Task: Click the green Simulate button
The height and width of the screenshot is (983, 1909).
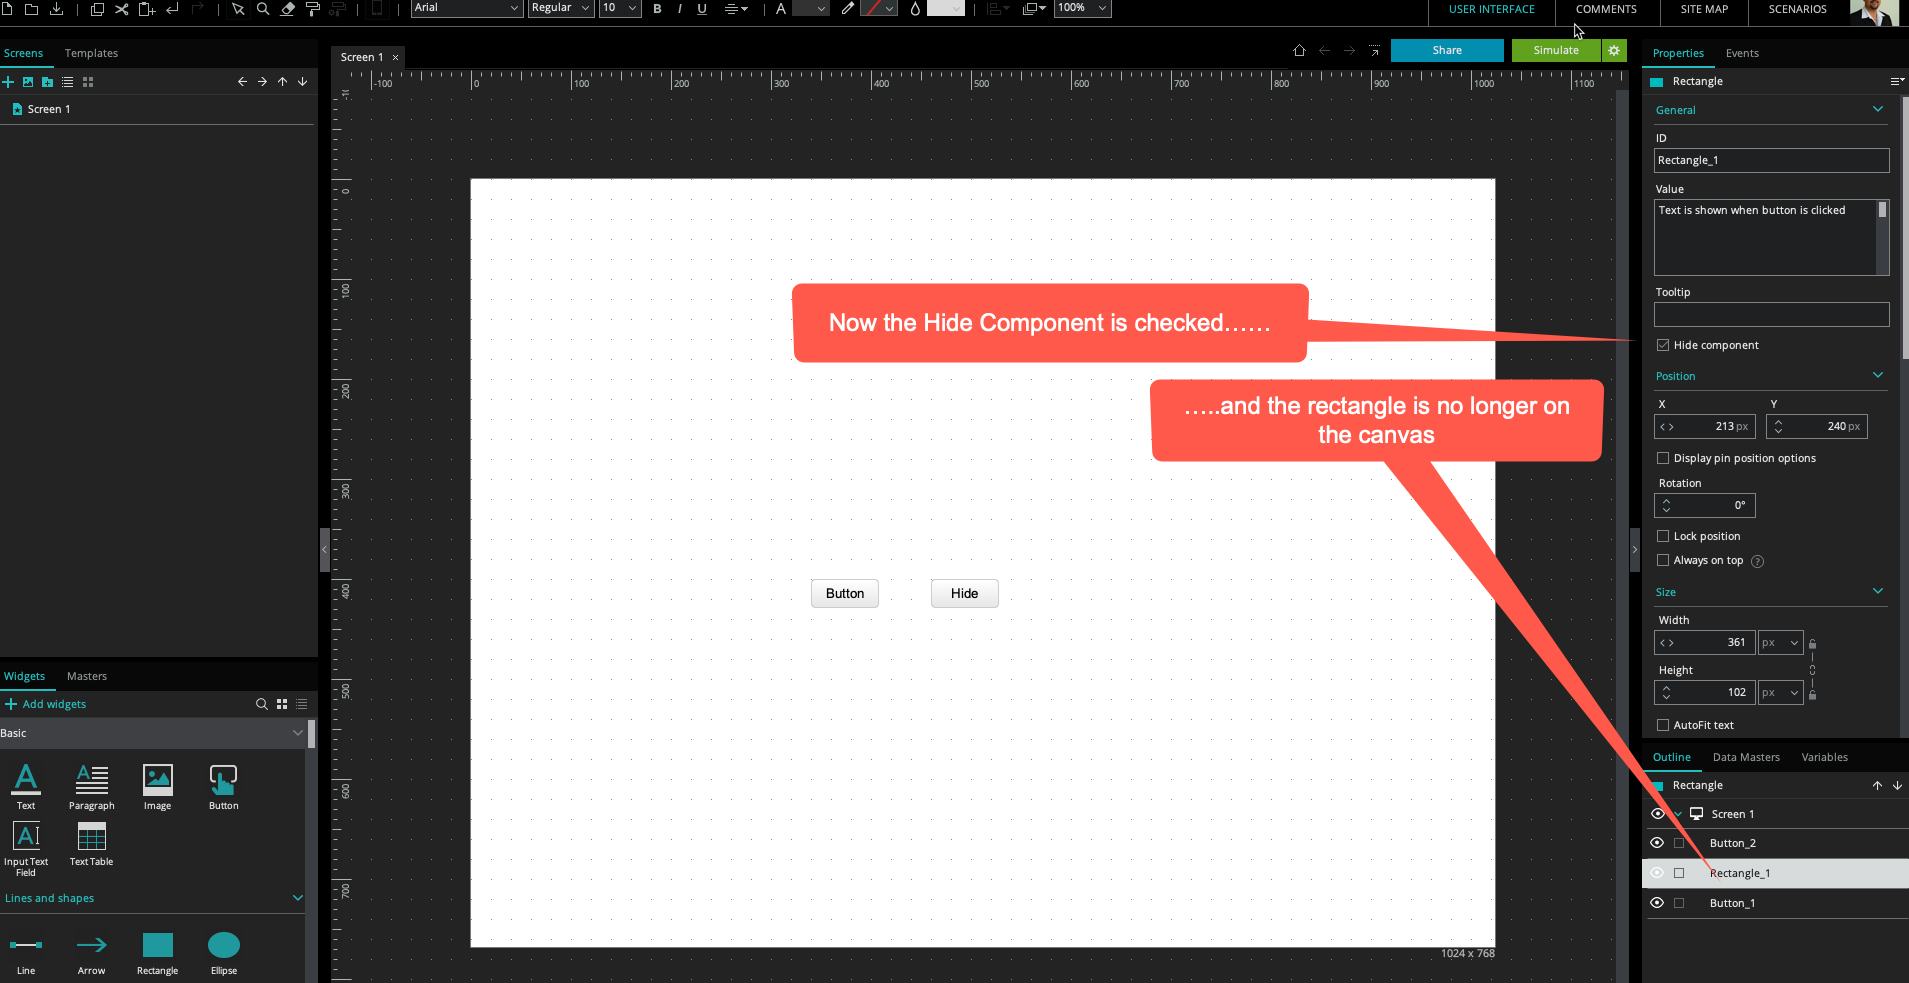Action: [x=1555, y=50]
